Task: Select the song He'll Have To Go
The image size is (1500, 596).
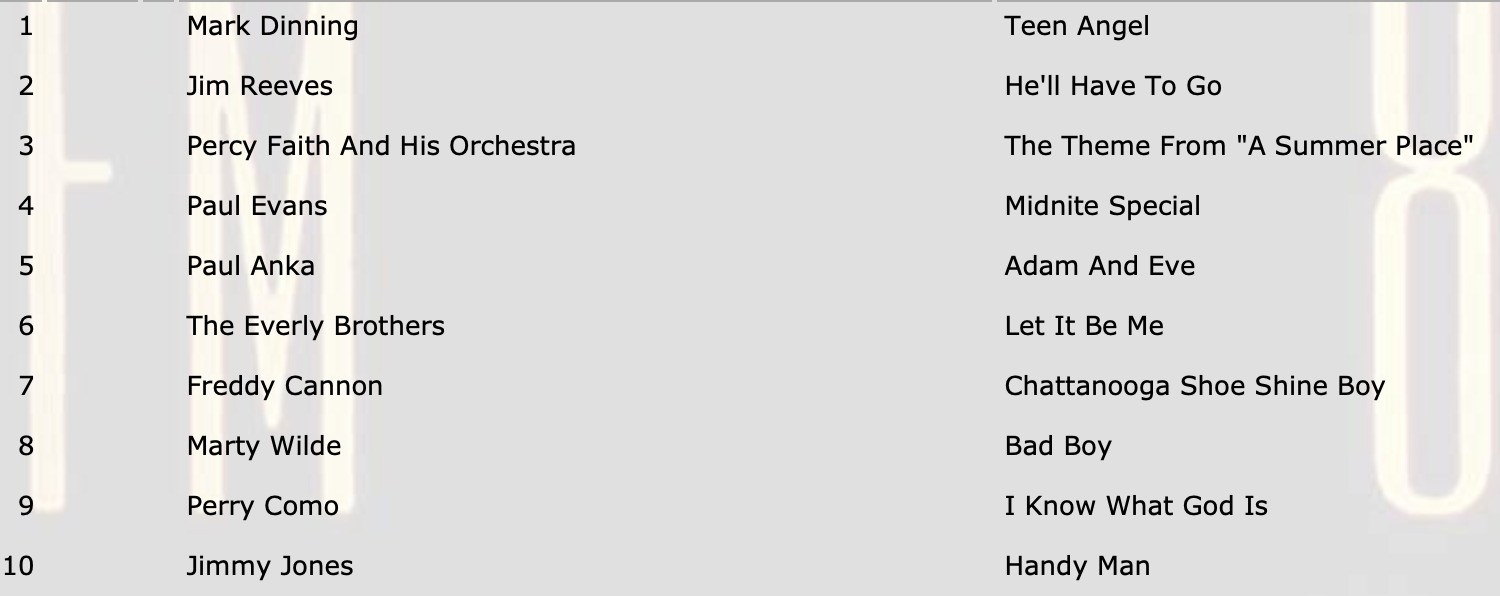Action: point(1113,86)
